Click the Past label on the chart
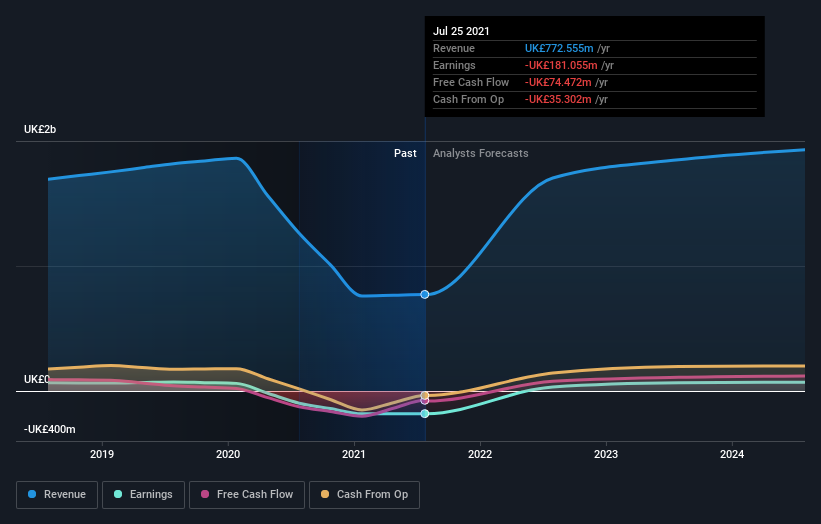Screen dimensions: 821x524 point(405,153)
